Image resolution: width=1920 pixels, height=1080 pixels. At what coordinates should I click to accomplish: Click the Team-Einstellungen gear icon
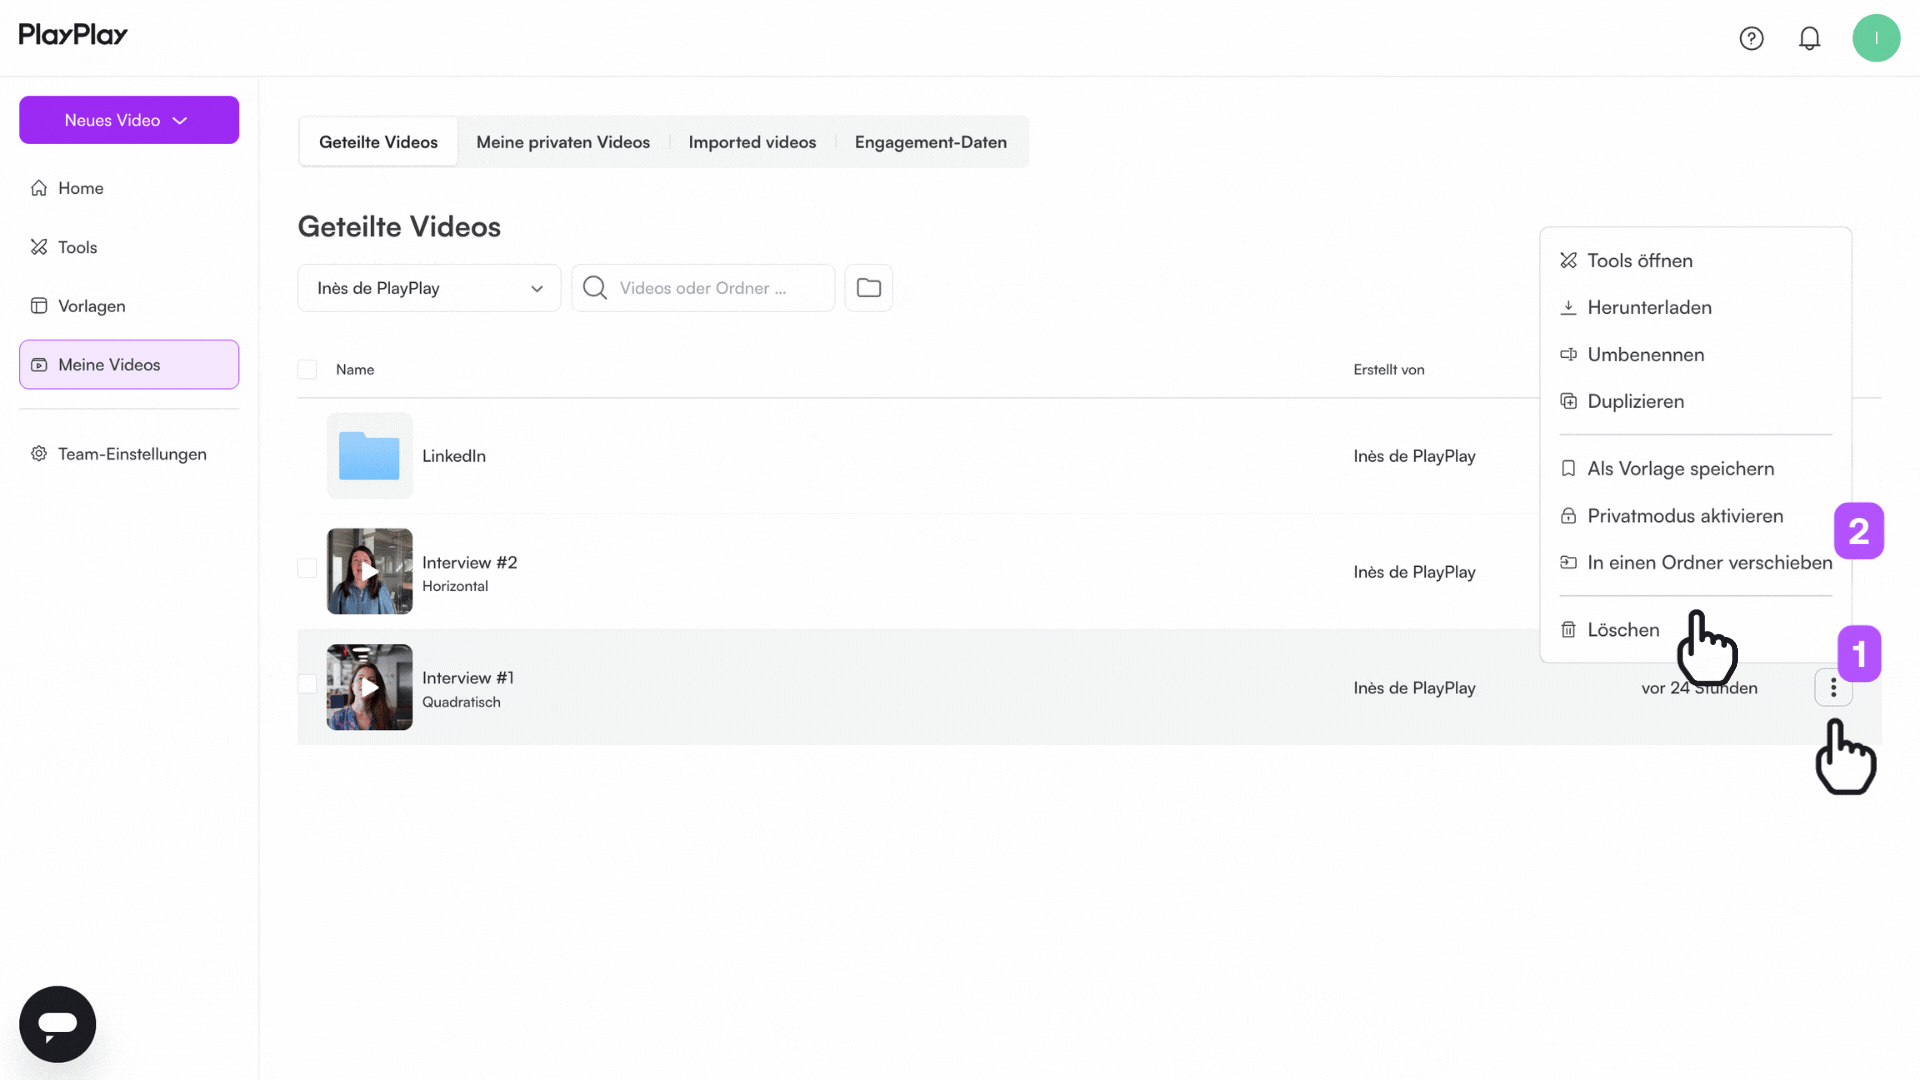(x=39, y=454)
